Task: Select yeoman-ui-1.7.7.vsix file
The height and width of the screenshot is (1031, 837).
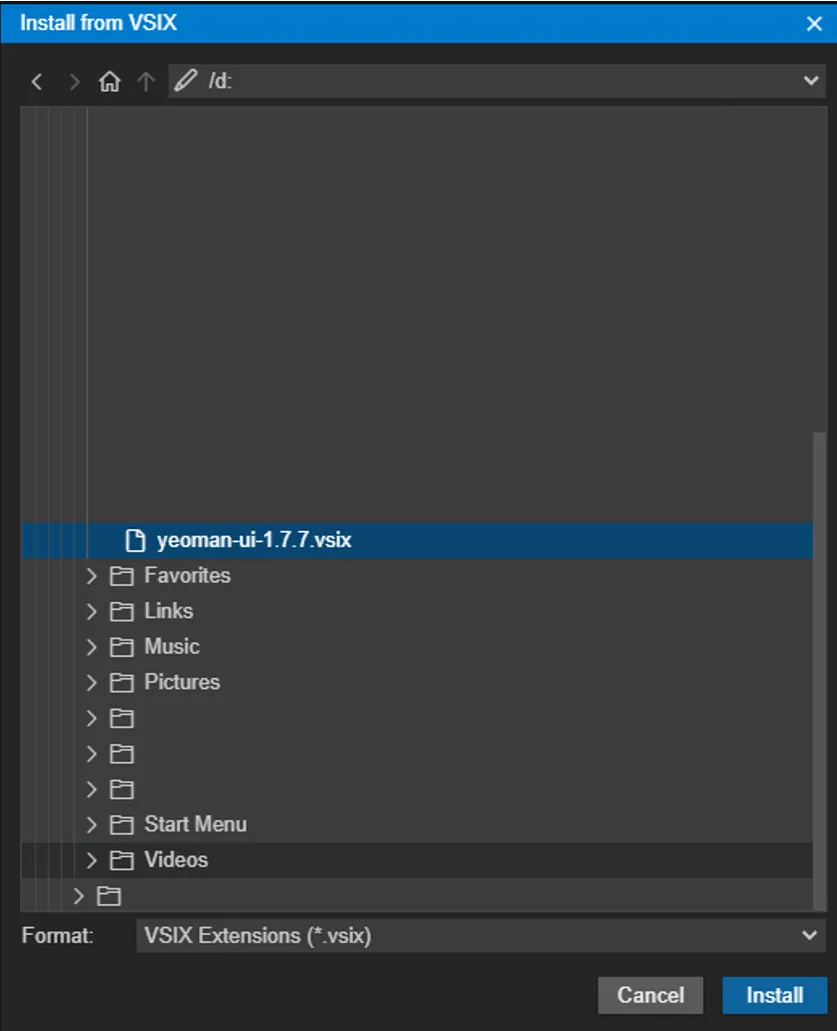Action: [x=254, y=541]
